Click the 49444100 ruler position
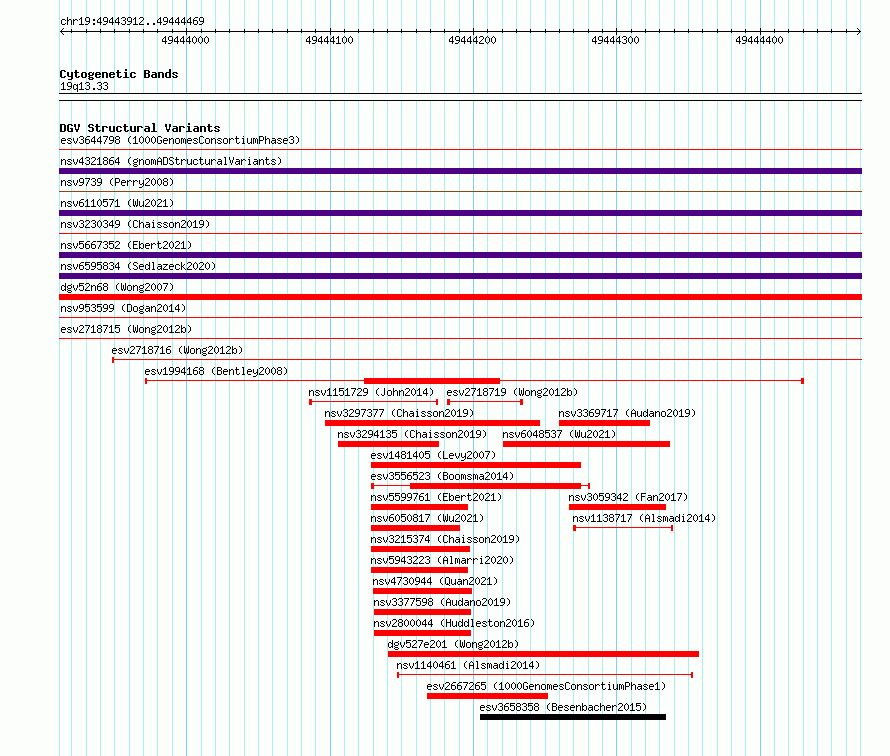 click(x=329, y=40)
